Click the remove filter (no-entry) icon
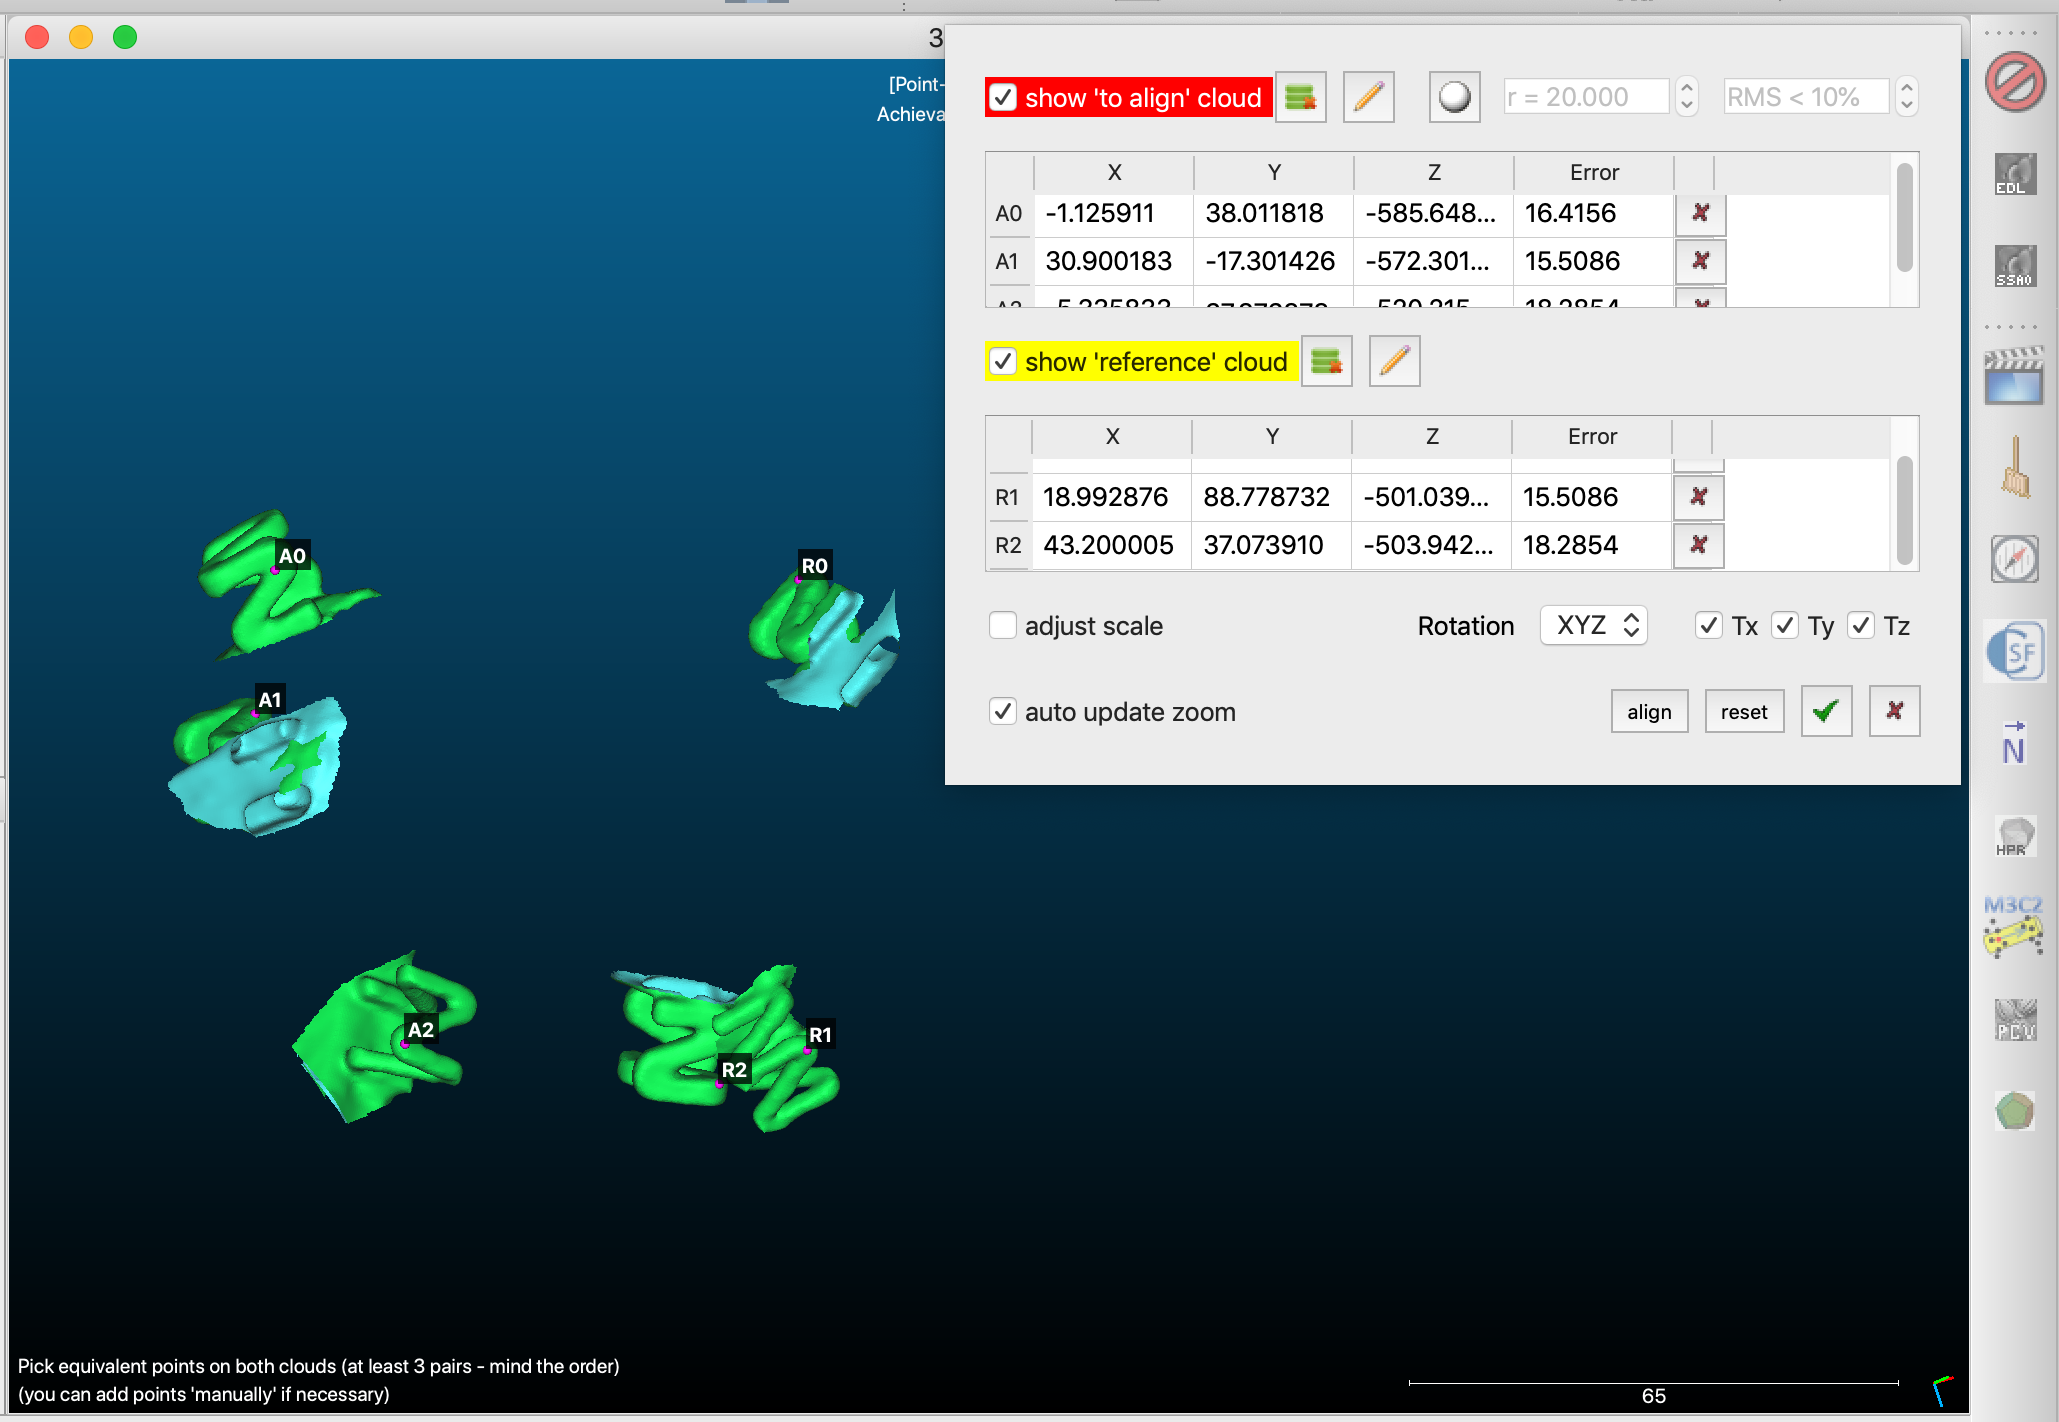This screenshot has width=2059, height=1422. (2015, 83)
